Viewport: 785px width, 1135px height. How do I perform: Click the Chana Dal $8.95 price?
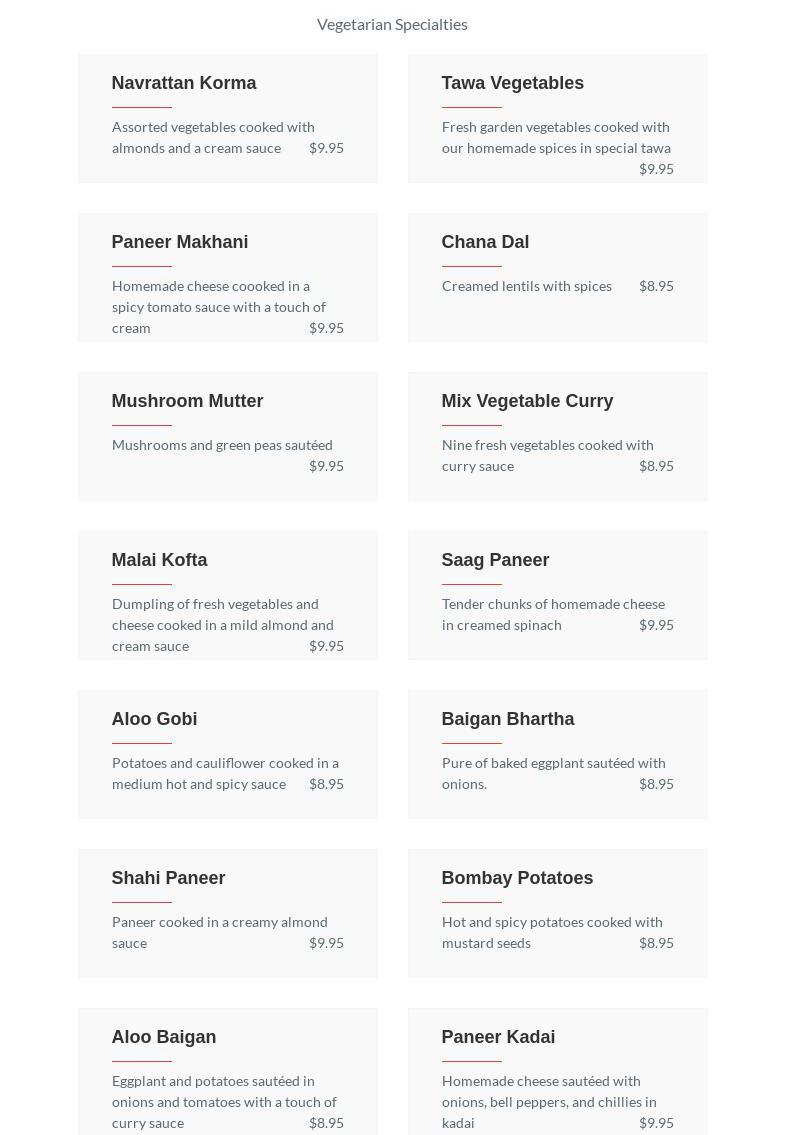tap(656, 286)
